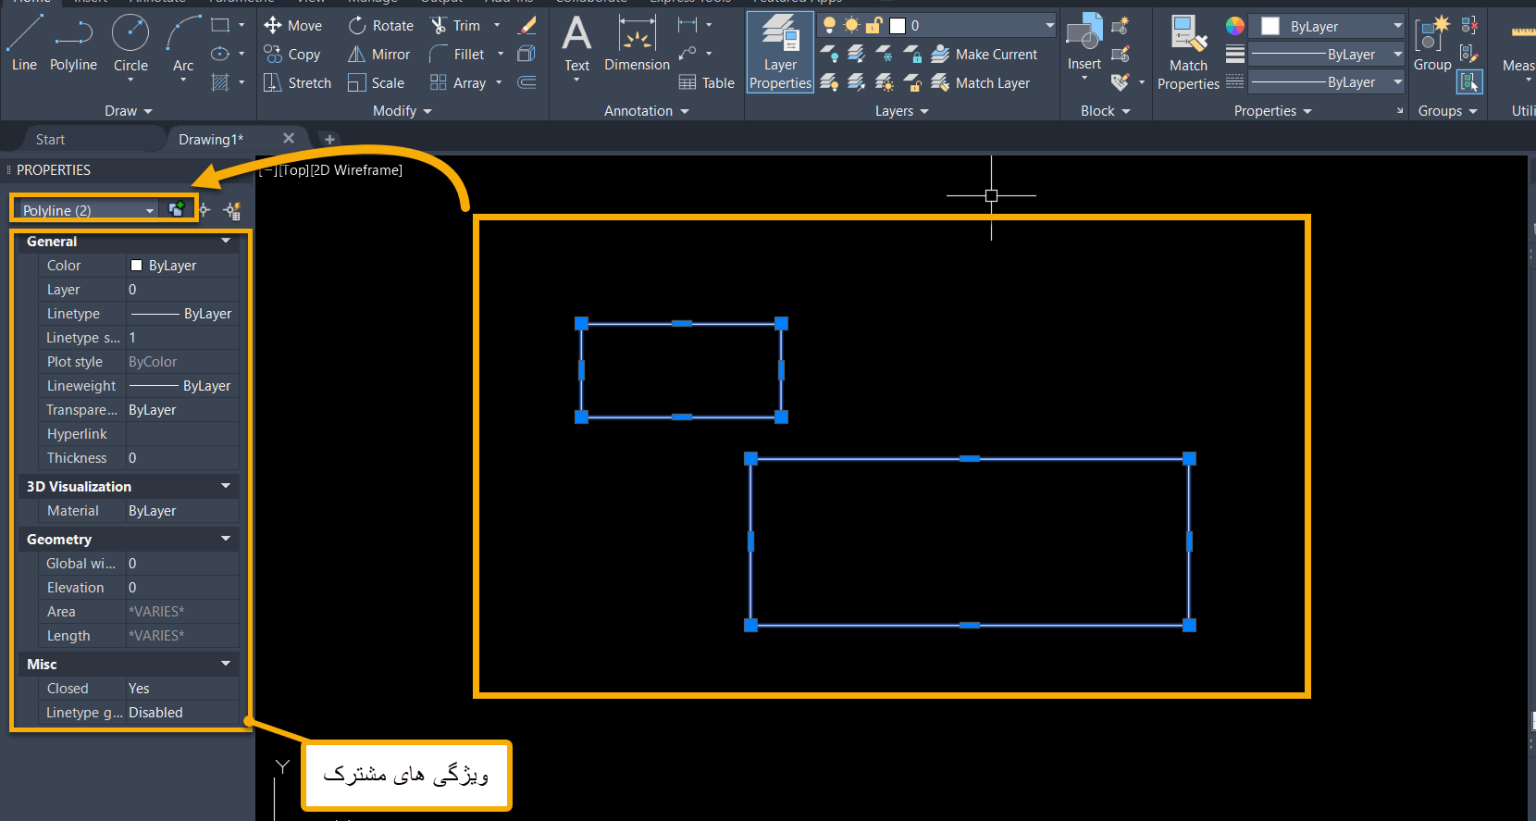The image size is (1536, 821).
Task: Click the Group button
Action: pyautogui.click(x=1432, y=43)
